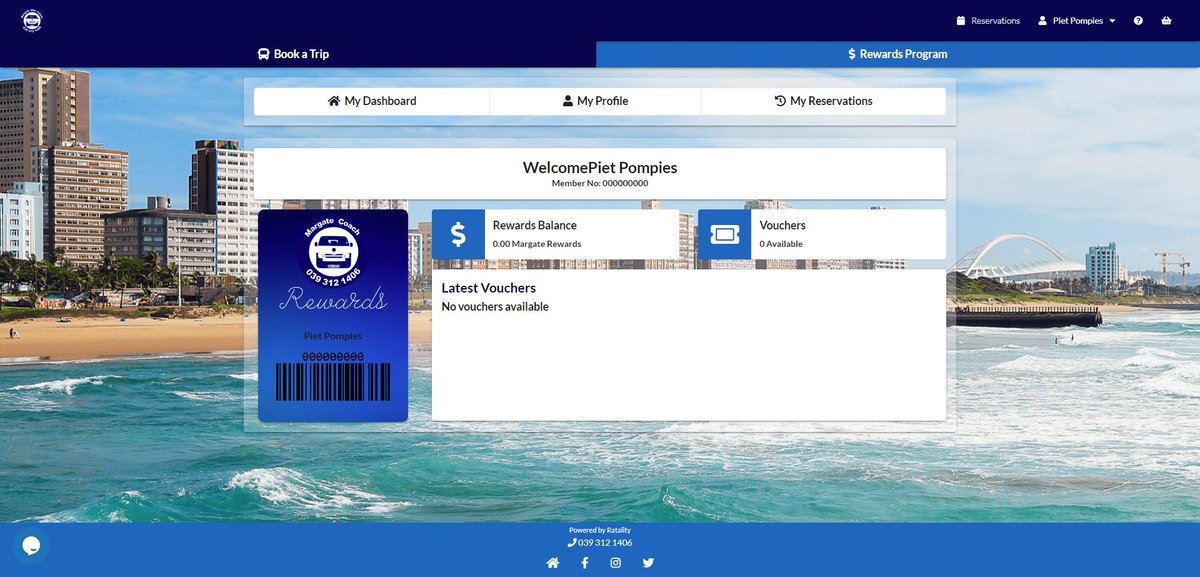
Task: Go to My Dashboard
Action: click(x=372, y=101)
